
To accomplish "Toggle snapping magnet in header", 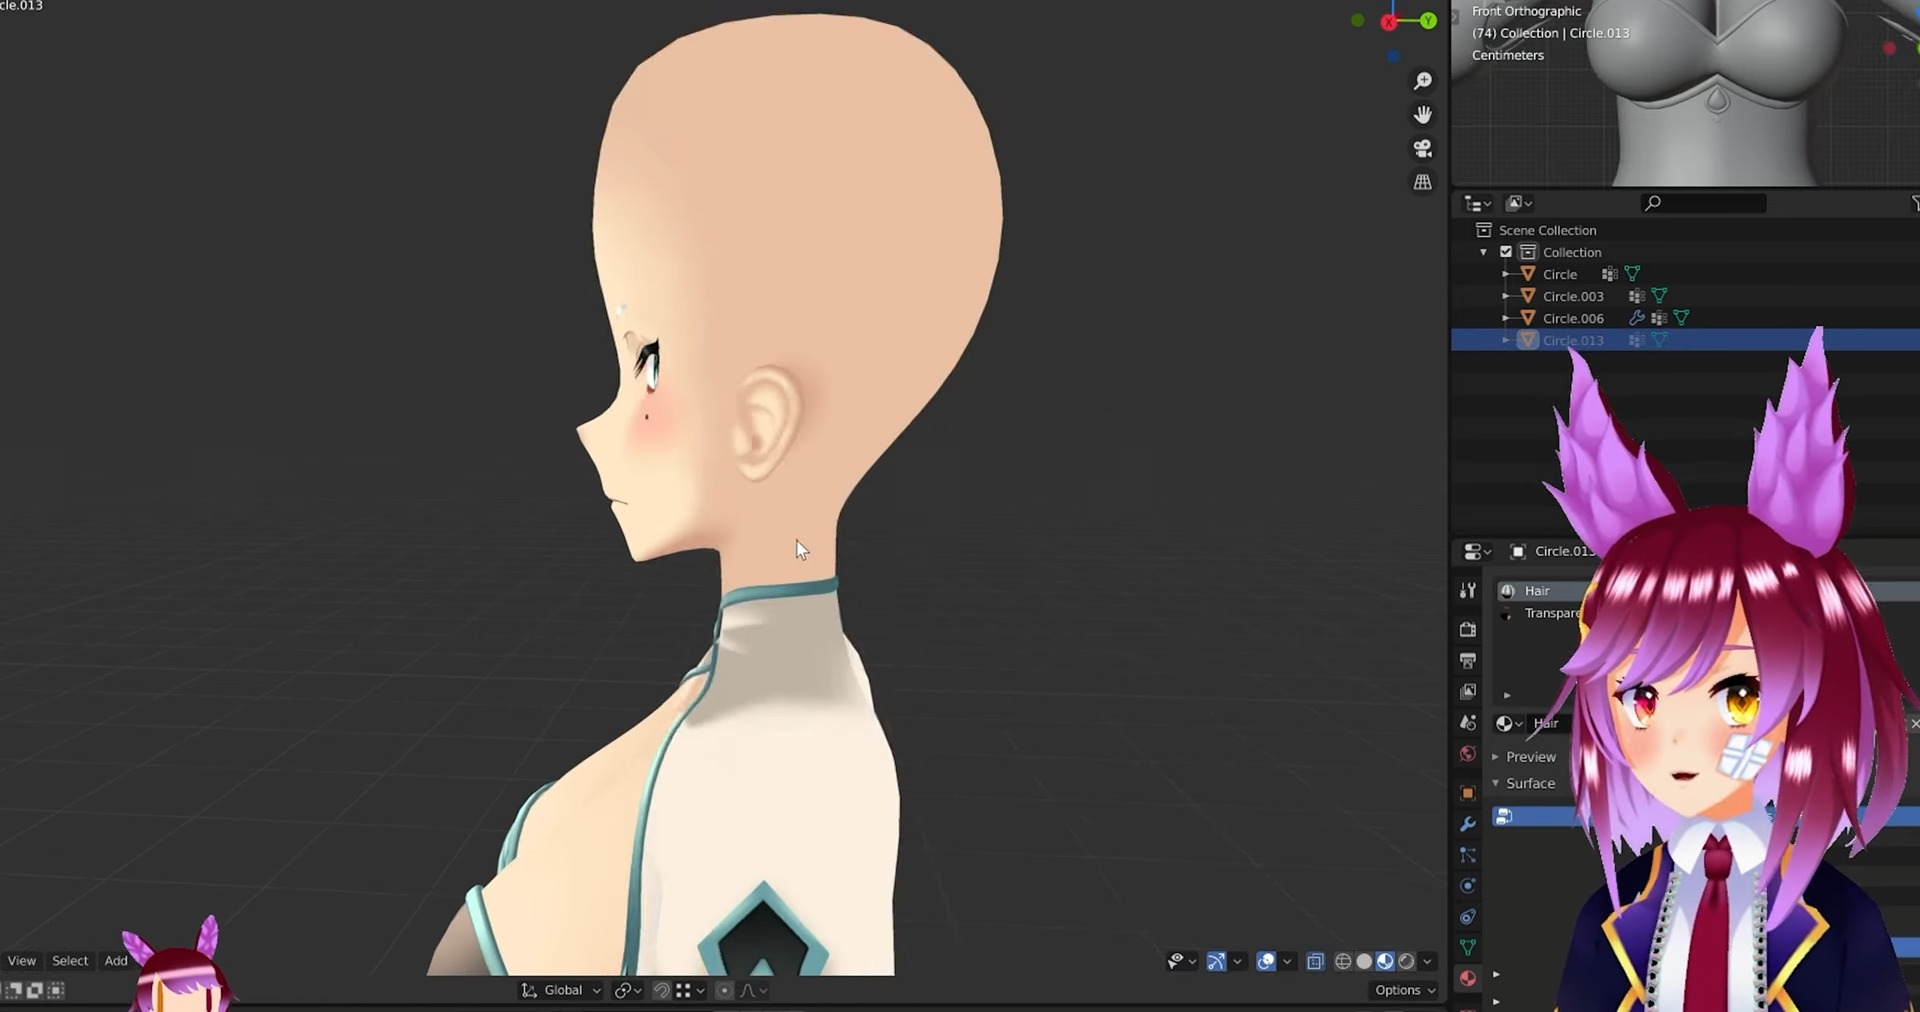I will point(661,990).
